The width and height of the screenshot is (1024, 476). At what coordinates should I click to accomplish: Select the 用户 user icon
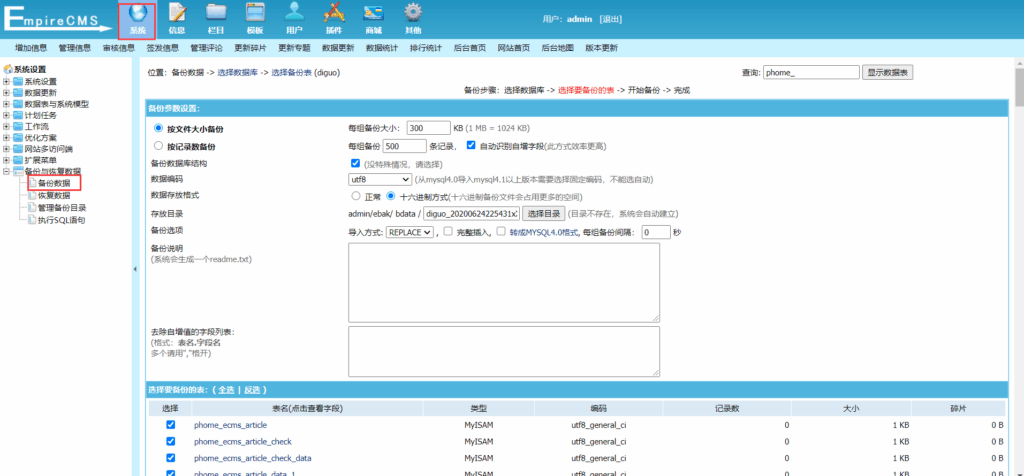tap(294, 18)
